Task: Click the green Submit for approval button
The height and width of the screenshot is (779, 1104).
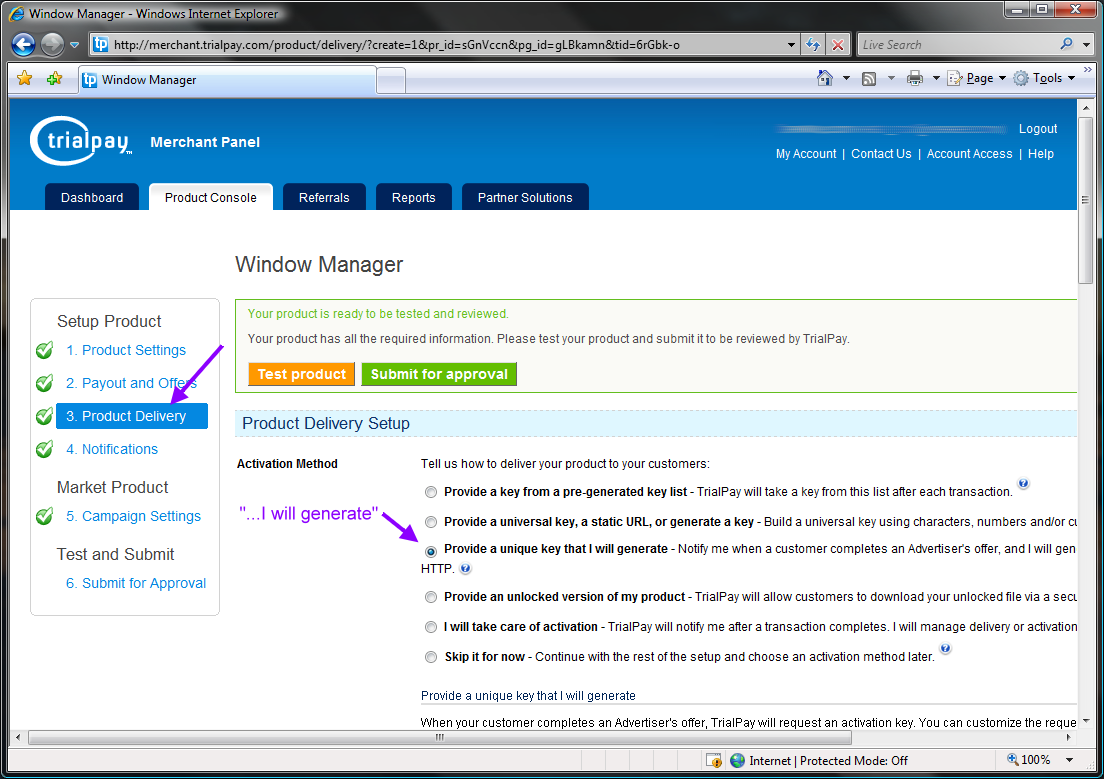Action: [x=439, y=374]
